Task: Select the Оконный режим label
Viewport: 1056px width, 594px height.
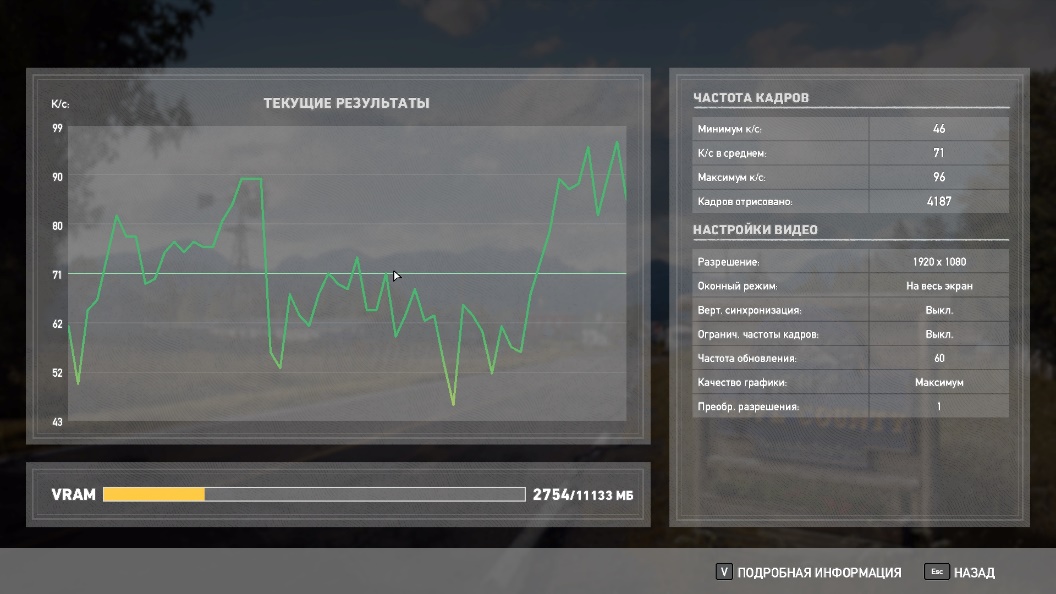Action: click(737, 286)
